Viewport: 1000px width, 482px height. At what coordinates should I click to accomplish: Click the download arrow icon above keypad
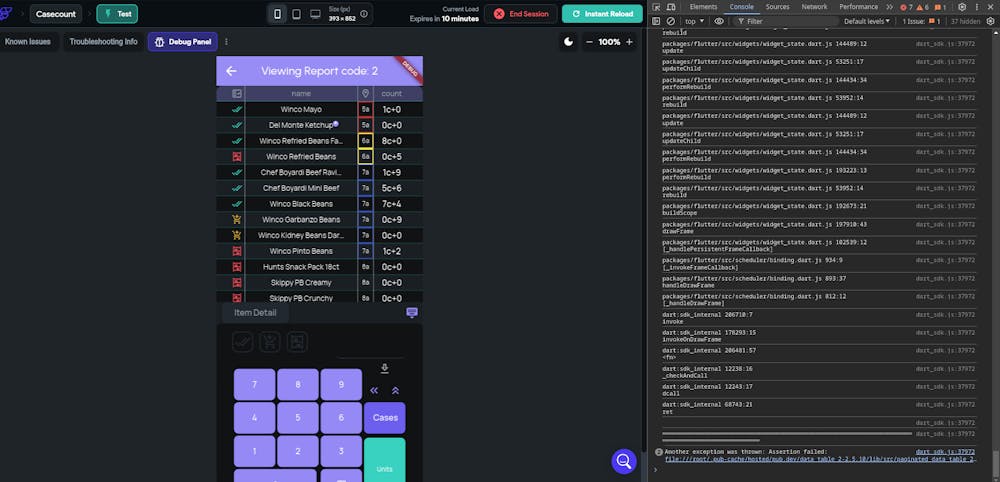pos(384,369)
